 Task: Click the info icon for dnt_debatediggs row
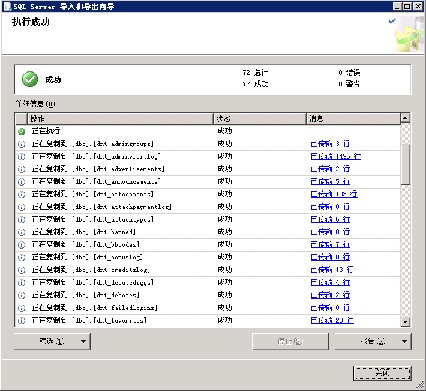click(22, 282)
